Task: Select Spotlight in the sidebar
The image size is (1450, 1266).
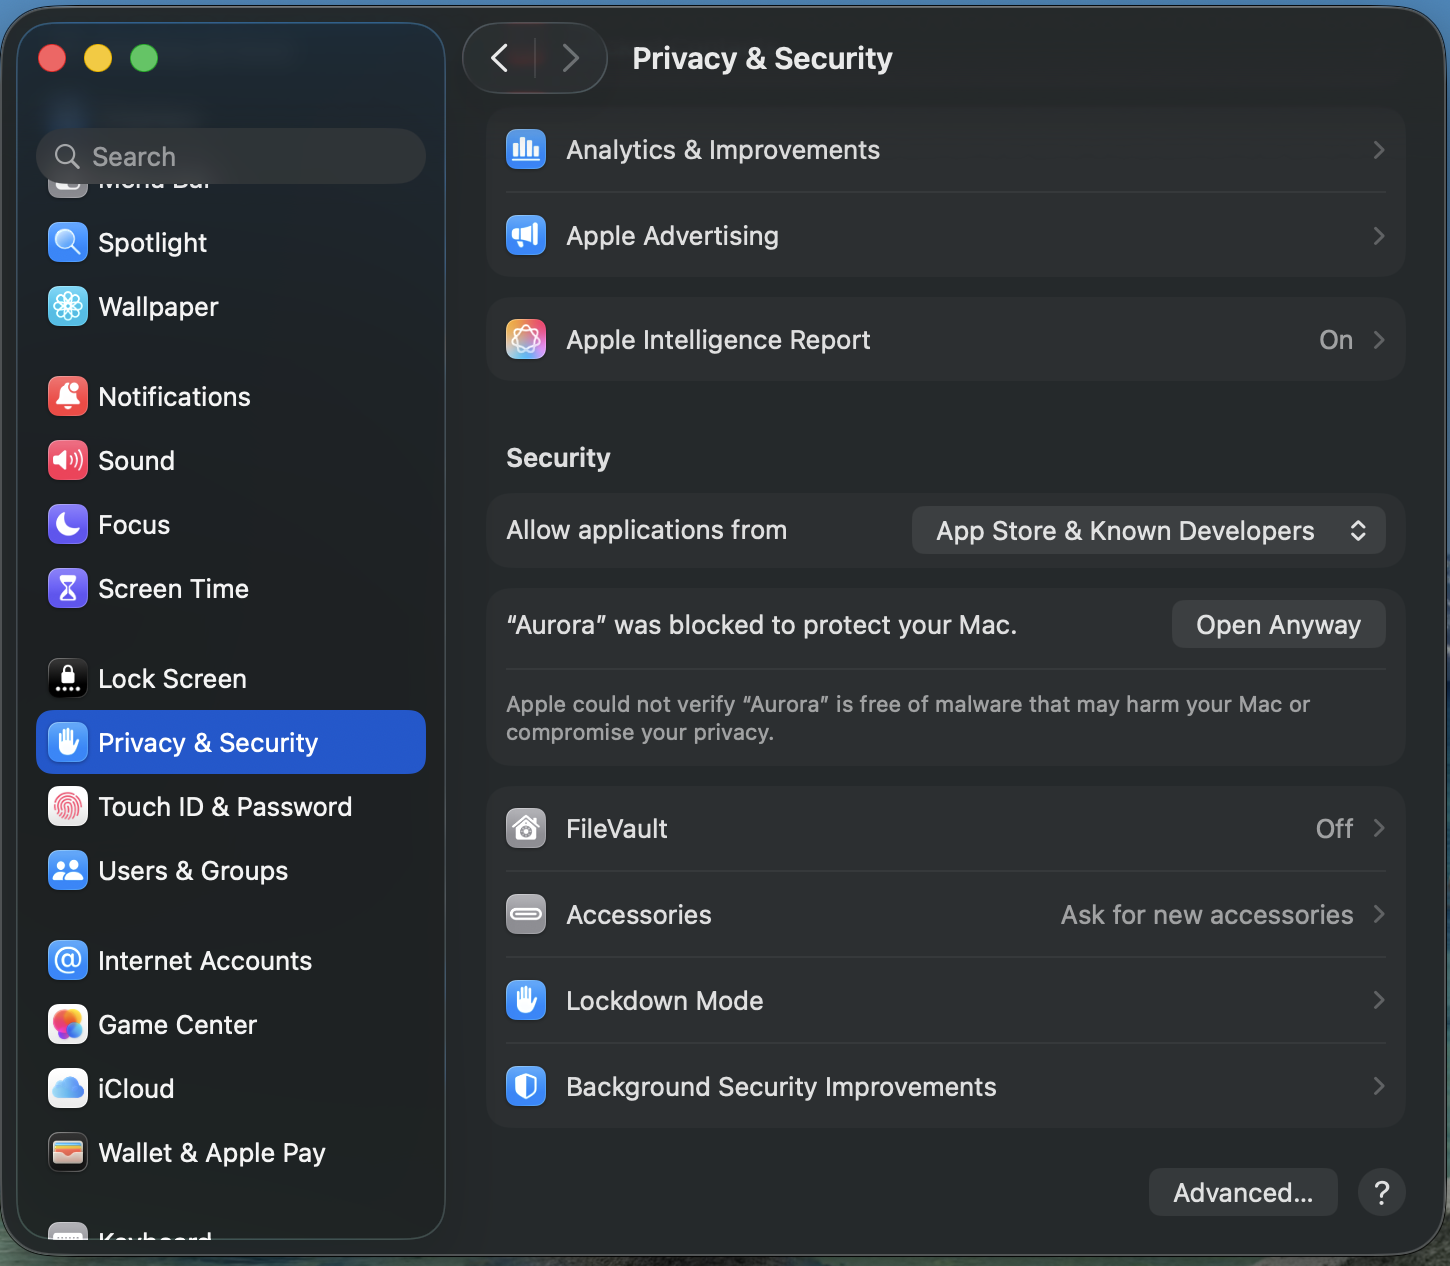Action: coord(231,242)
